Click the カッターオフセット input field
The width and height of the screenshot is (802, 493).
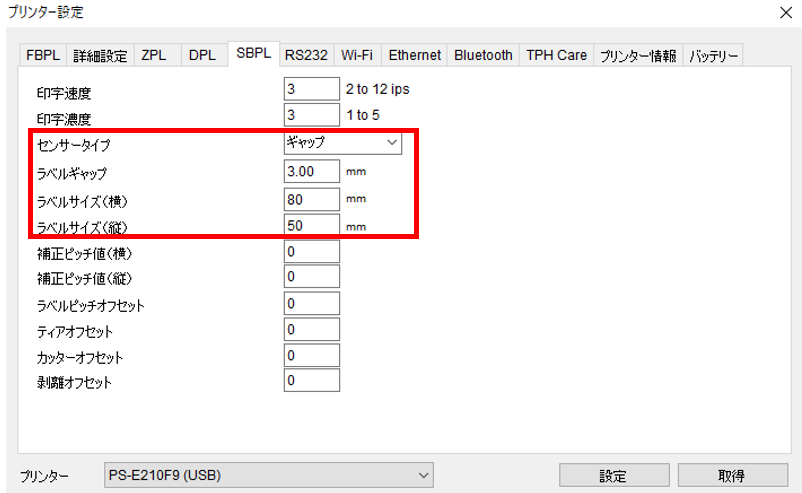pos(311,356)
